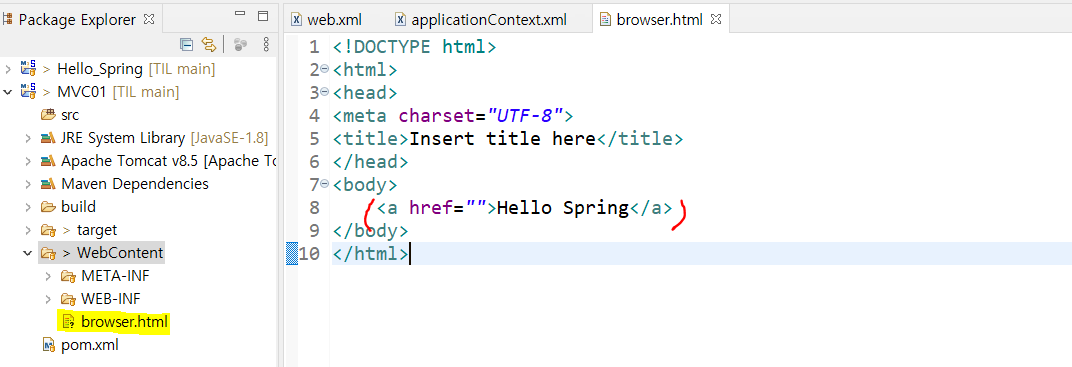Select the WebContent folder label
Image resolution: width=1072 pixels, height=367 pixels.
120,253
